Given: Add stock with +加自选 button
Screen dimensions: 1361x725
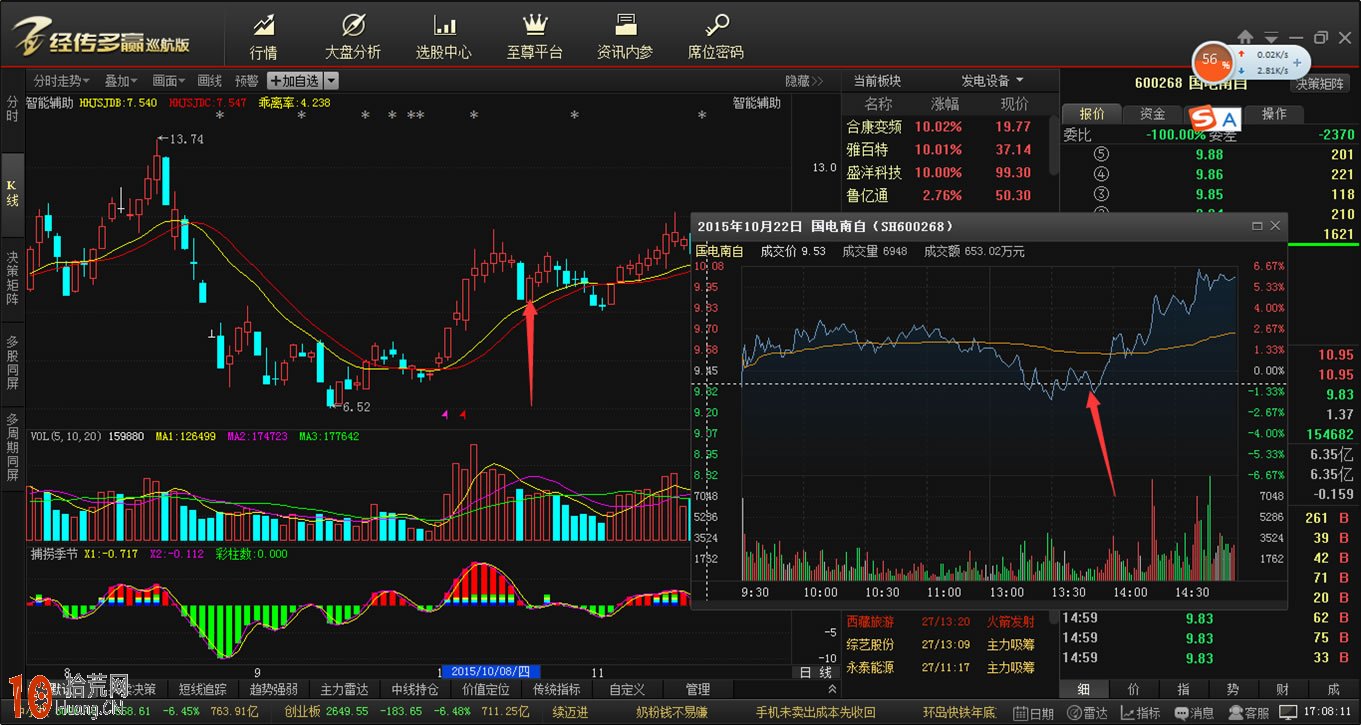Looking at the screenshot, I should (294, 81).
